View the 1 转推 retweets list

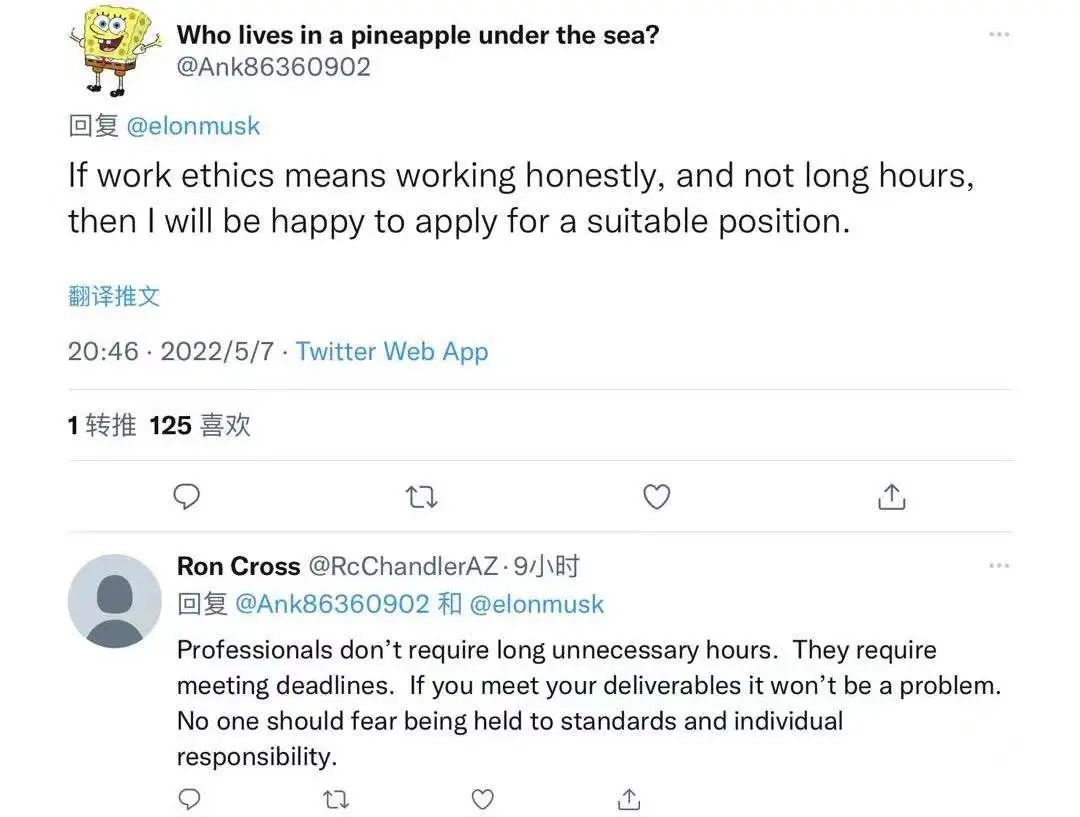102,426
